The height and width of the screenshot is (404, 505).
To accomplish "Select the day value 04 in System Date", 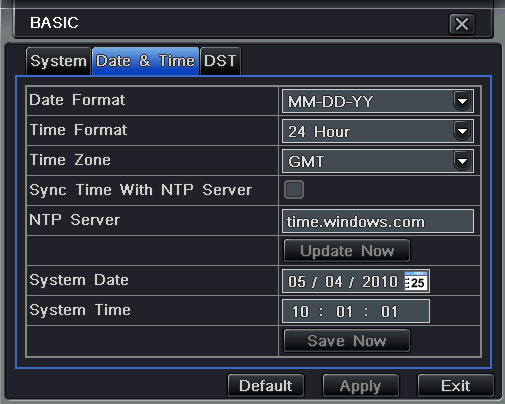I will 334,282.
